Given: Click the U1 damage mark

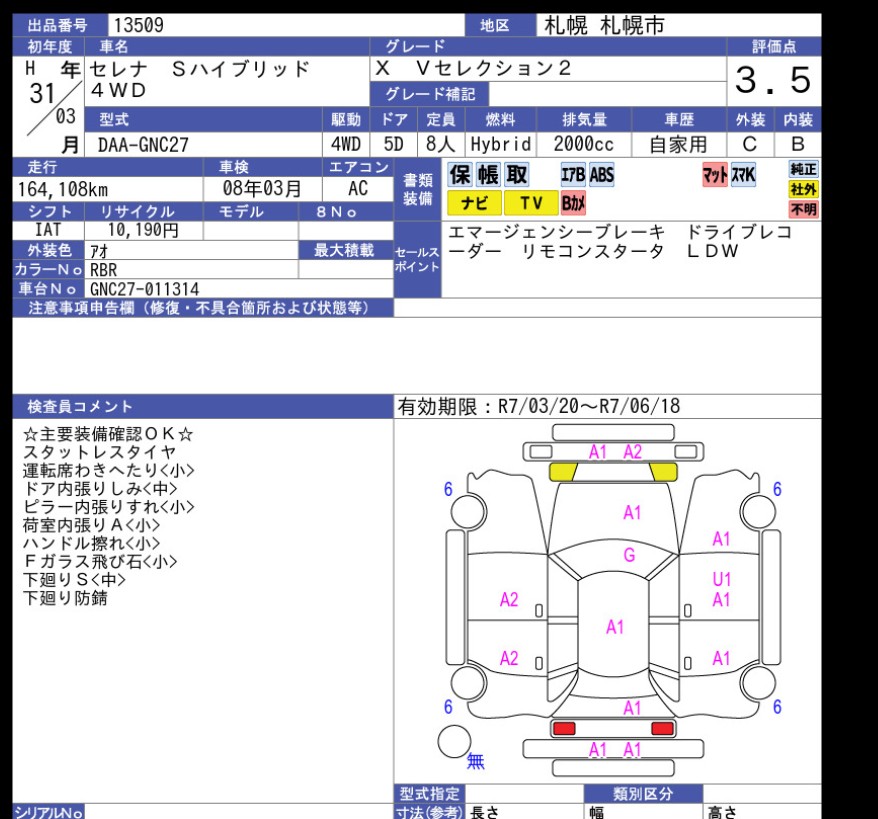Looking at the screenshot, I should [722, 579].
